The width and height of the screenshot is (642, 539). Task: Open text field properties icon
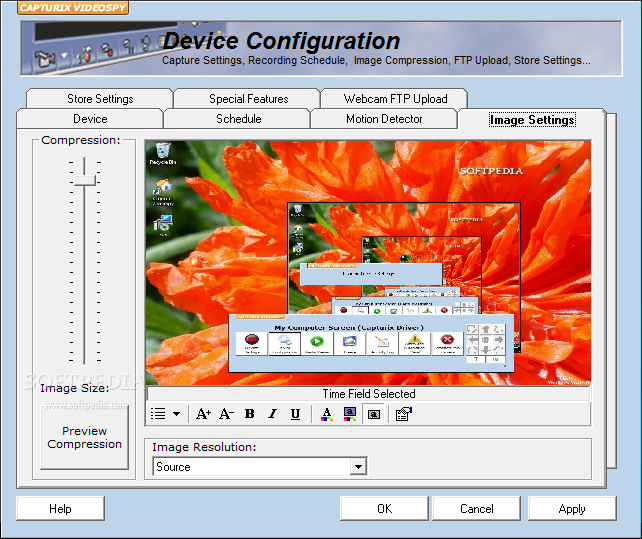[x=403, y=414]
